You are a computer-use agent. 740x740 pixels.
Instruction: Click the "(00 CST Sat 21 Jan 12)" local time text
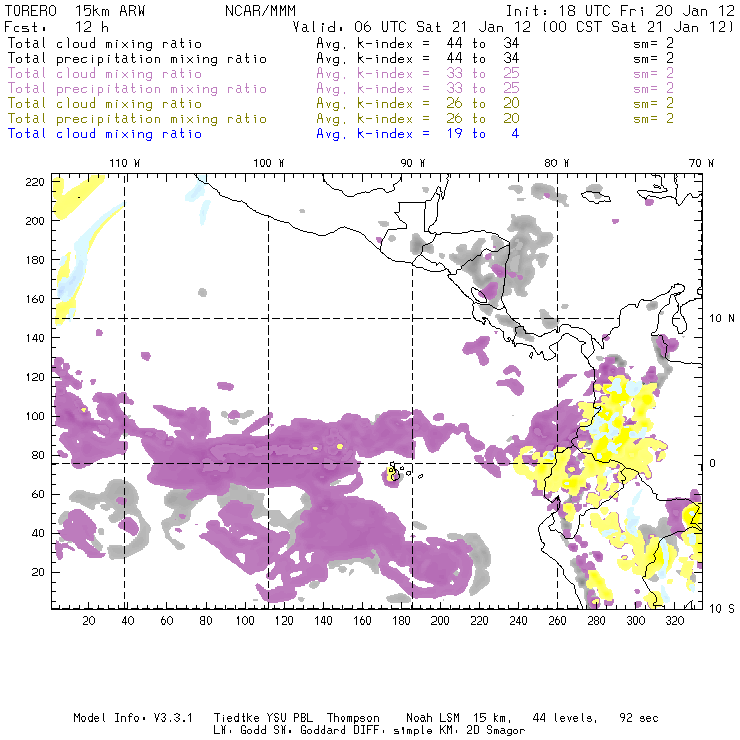[x=637, y=27]
